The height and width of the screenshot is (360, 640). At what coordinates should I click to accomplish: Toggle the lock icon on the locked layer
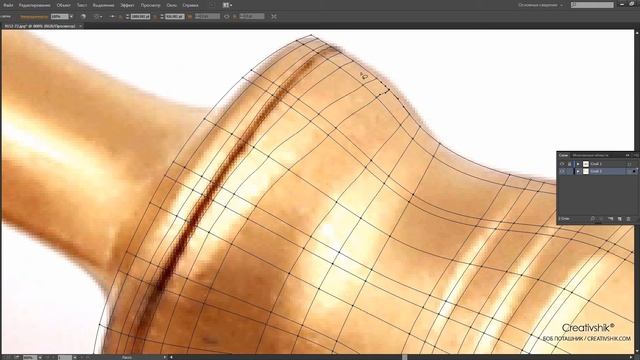click(x=569, y=164)
